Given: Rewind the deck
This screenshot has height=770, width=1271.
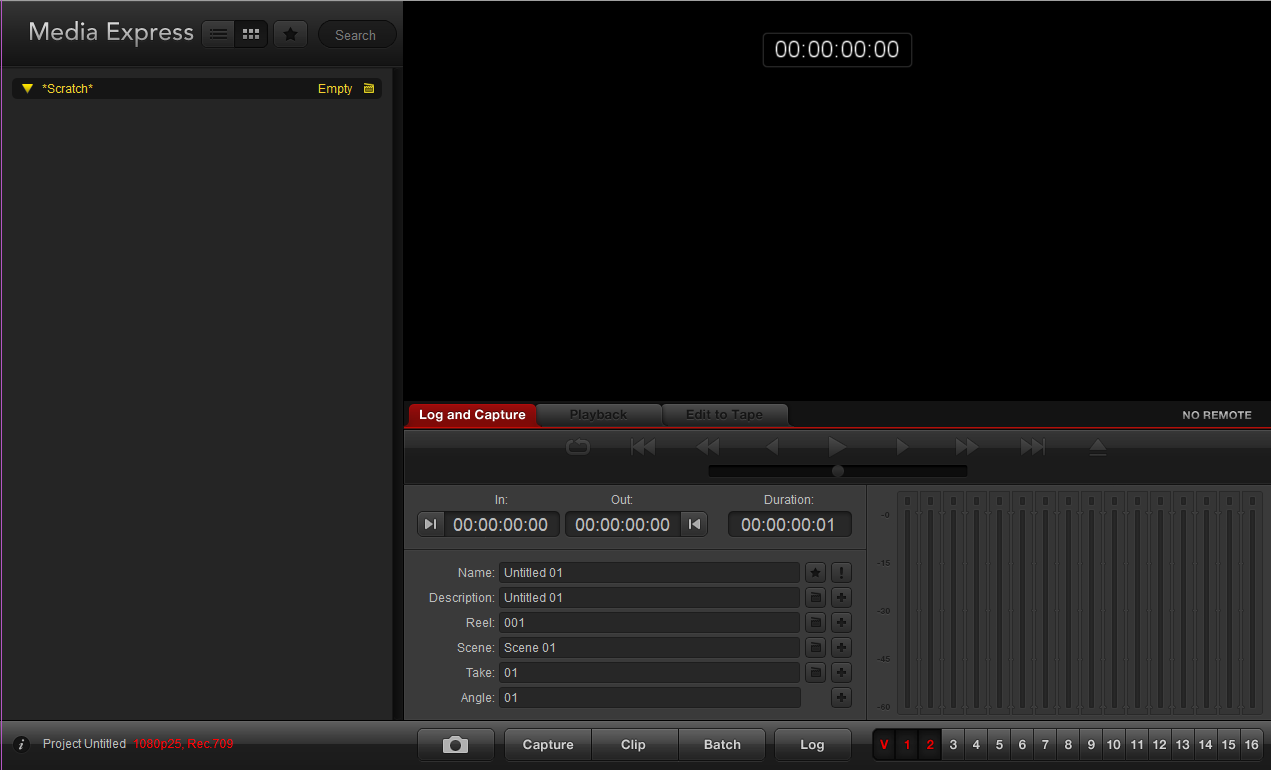Looking at the screenshot, I should (x=708, y=447).
